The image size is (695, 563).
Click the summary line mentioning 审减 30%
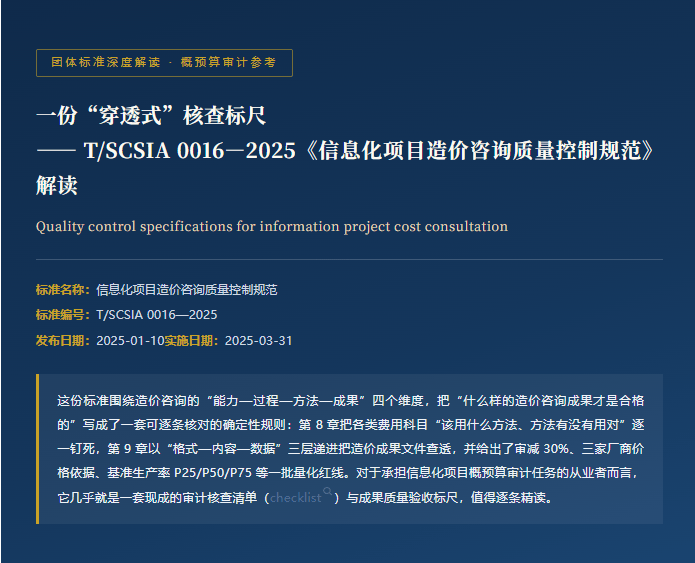click(x=351, y=449)
